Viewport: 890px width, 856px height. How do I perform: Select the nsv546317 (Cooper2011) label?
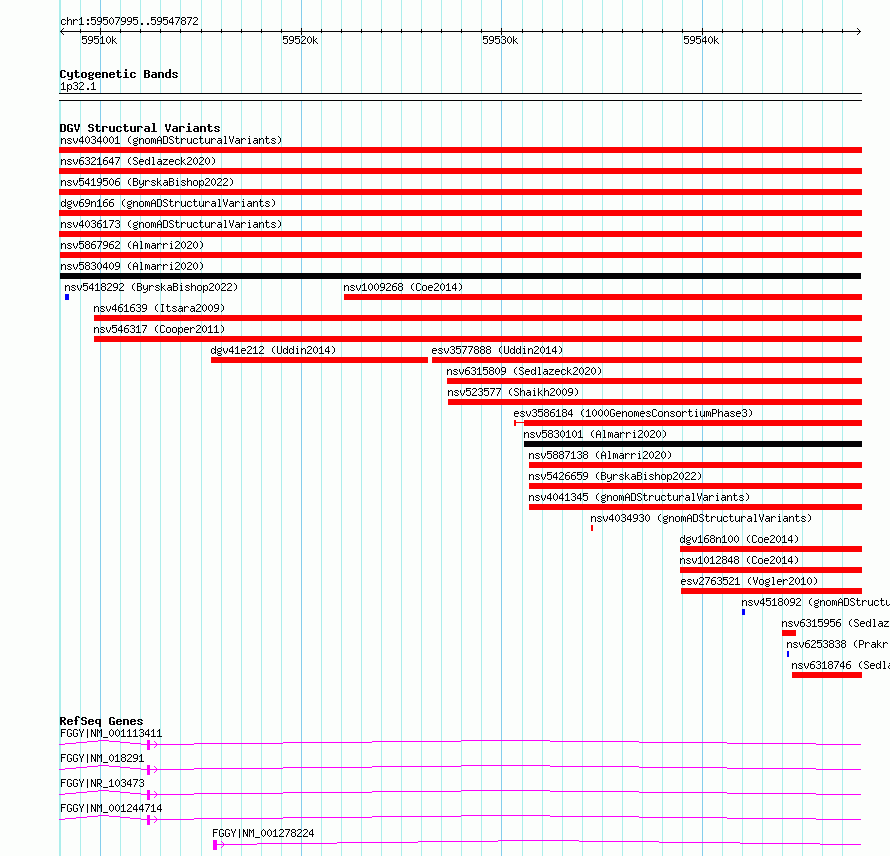click(159, 329)
